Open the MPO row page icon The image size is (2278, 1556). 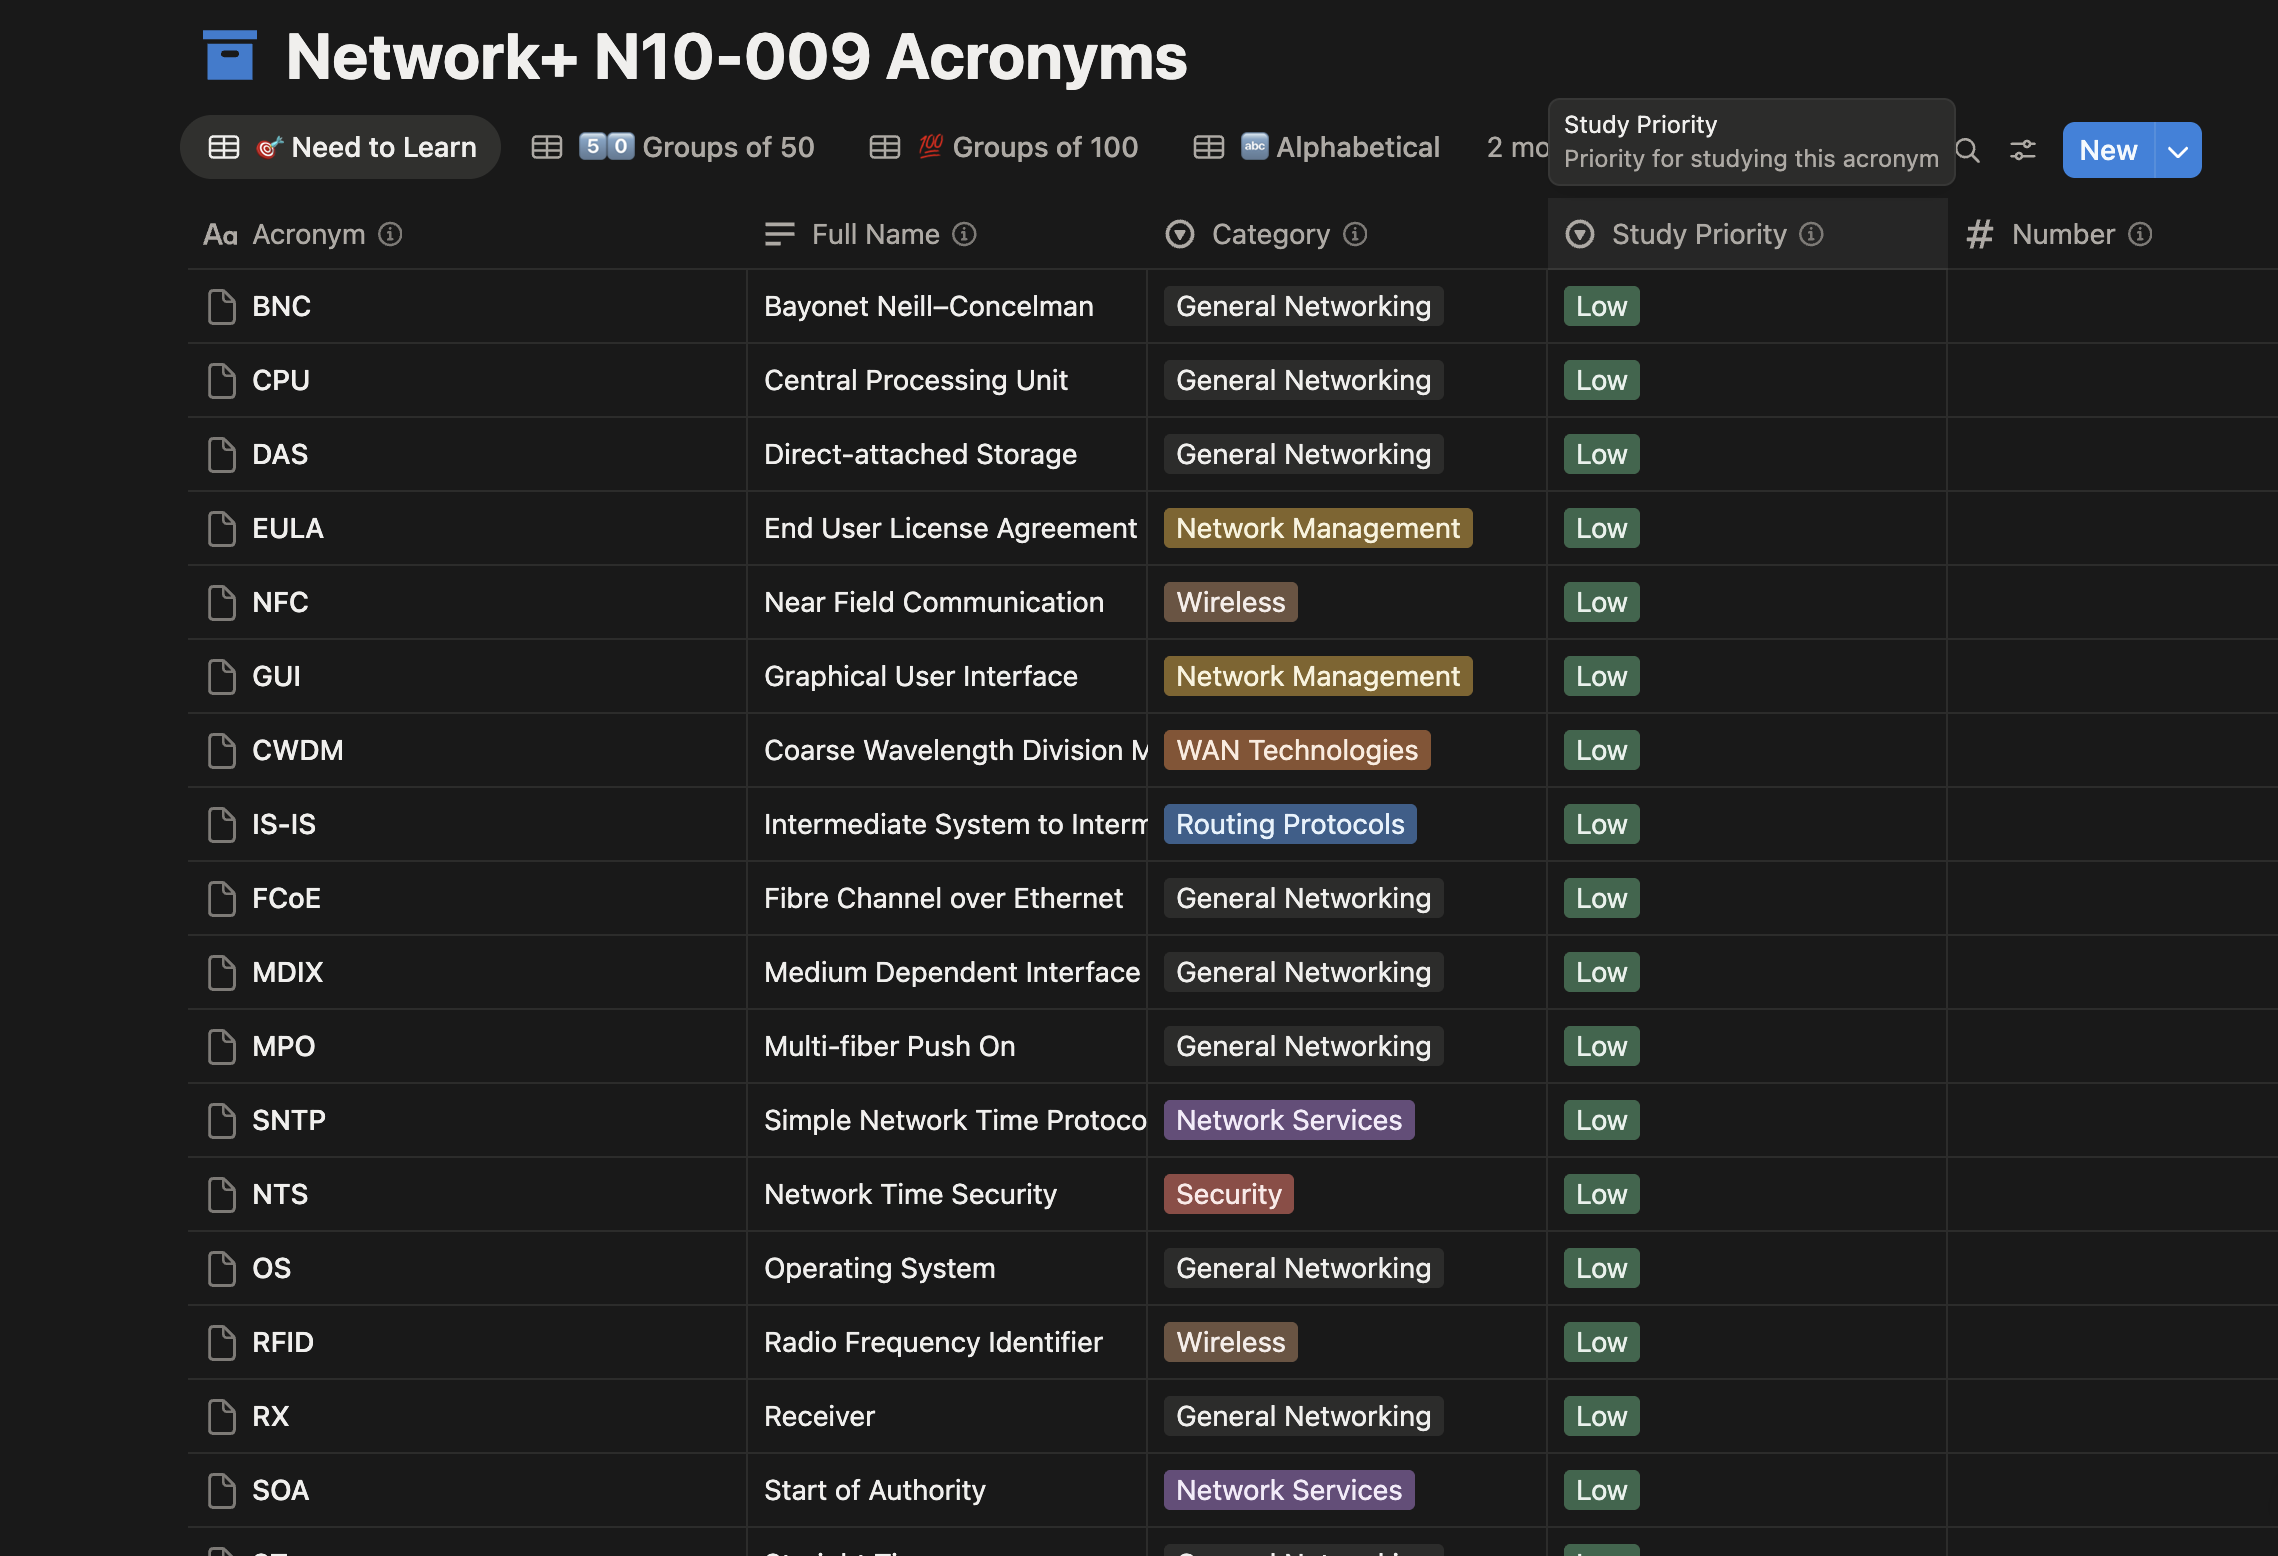(221, 1046)
